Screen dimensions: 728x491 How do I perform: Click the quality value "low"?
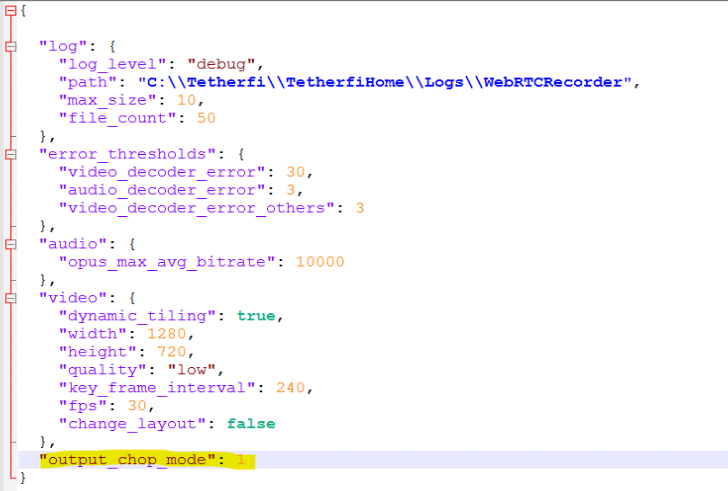pyautogui.click(x=189, y=370)
